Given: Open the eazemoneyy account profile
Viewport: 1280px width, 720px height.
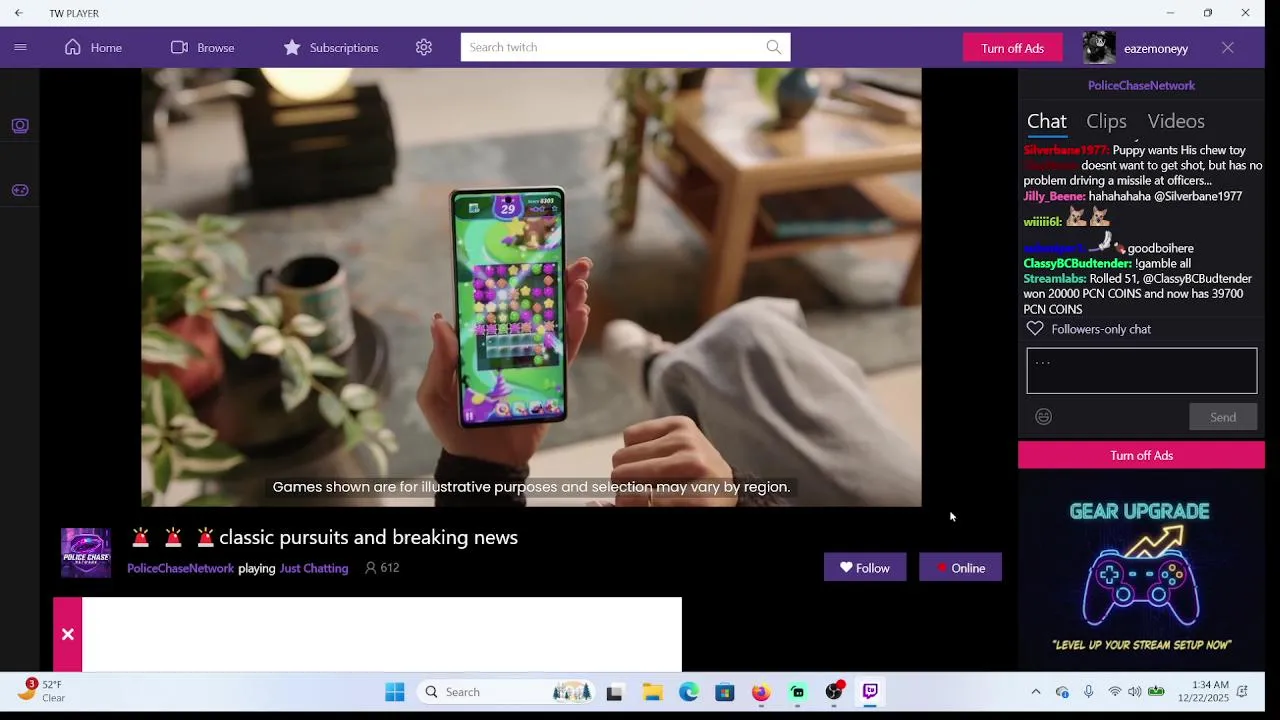Looking at the screenshot, I should [1155, 48].
